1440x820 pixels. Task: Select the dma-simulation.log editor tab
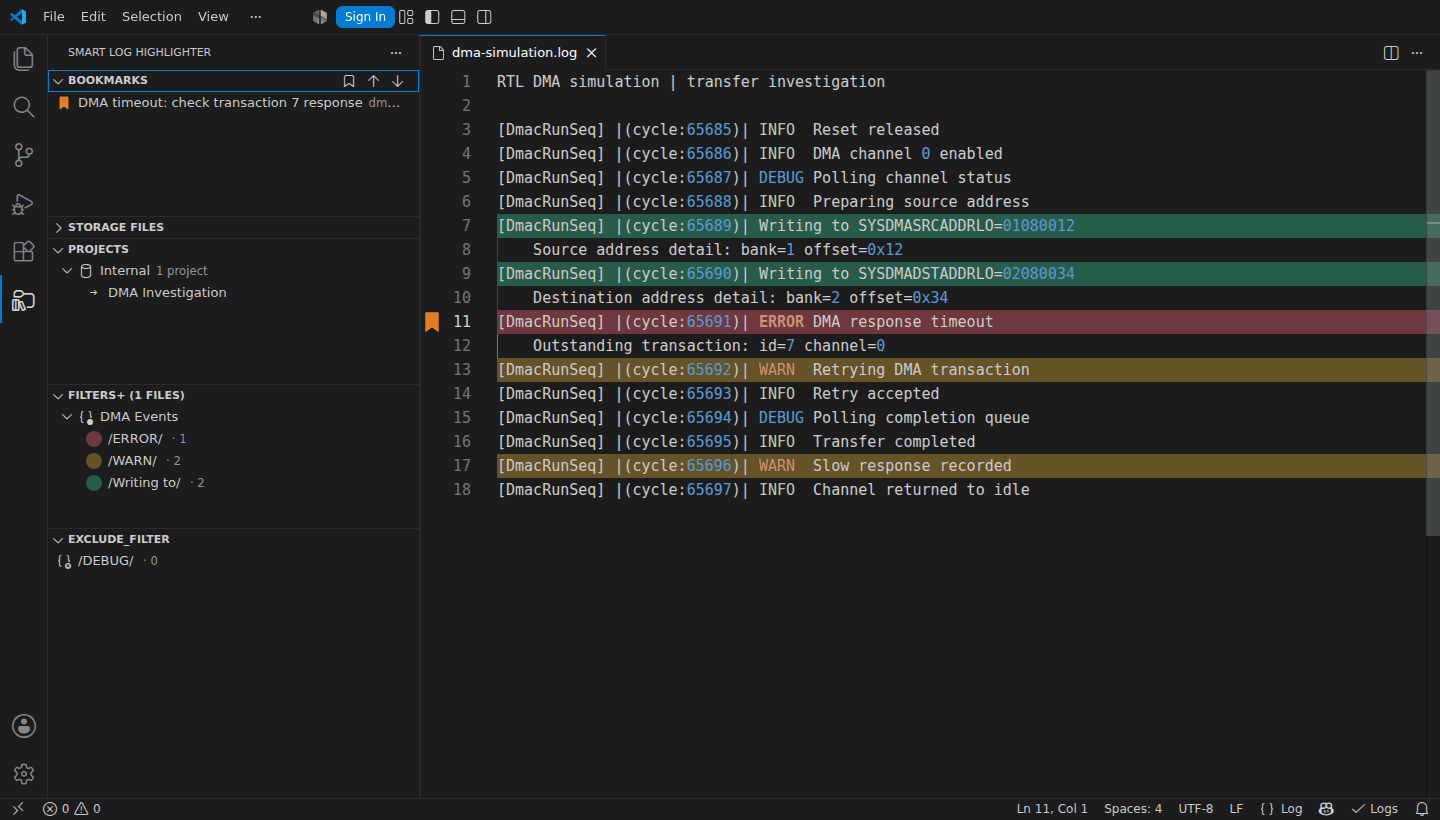[513, 53]
